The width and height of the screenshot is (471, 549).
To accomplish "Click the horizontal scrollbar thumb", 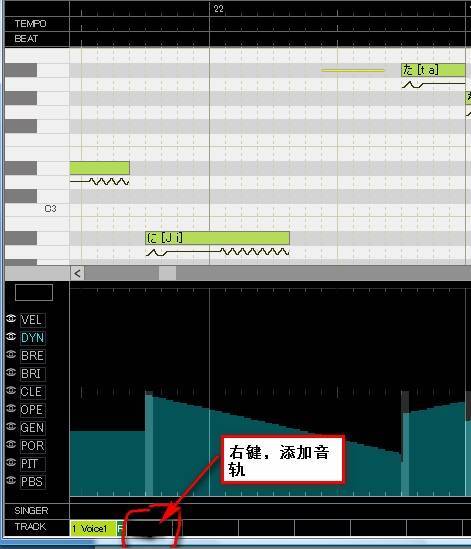I will point(167,273).
